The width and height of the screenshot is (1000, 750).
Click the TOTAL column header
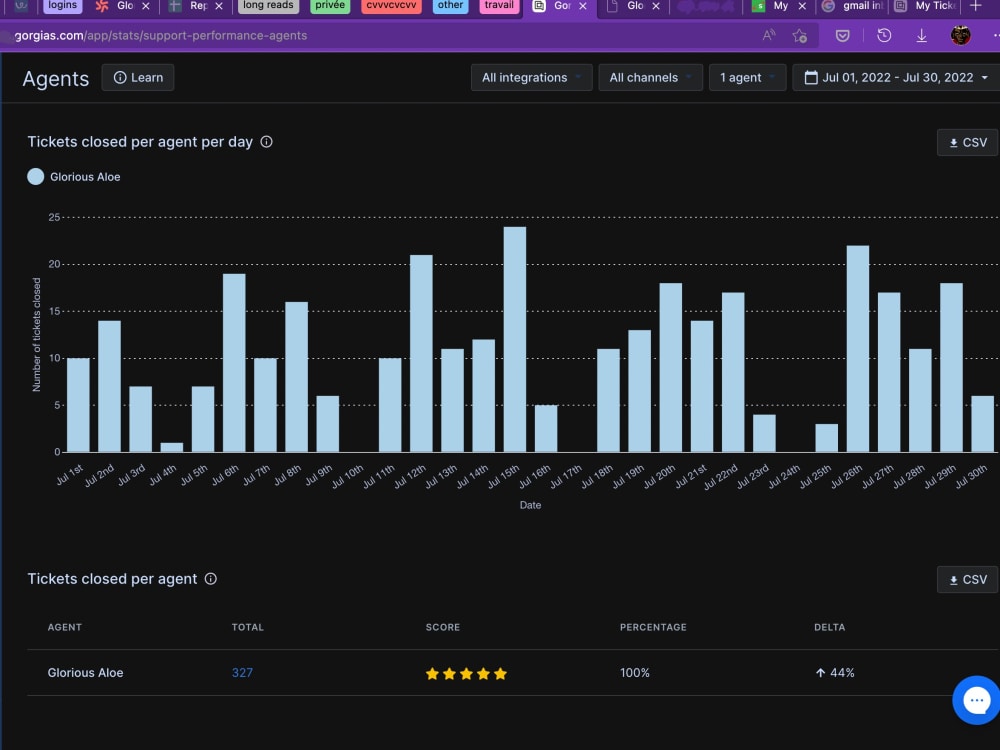(247, 627)
